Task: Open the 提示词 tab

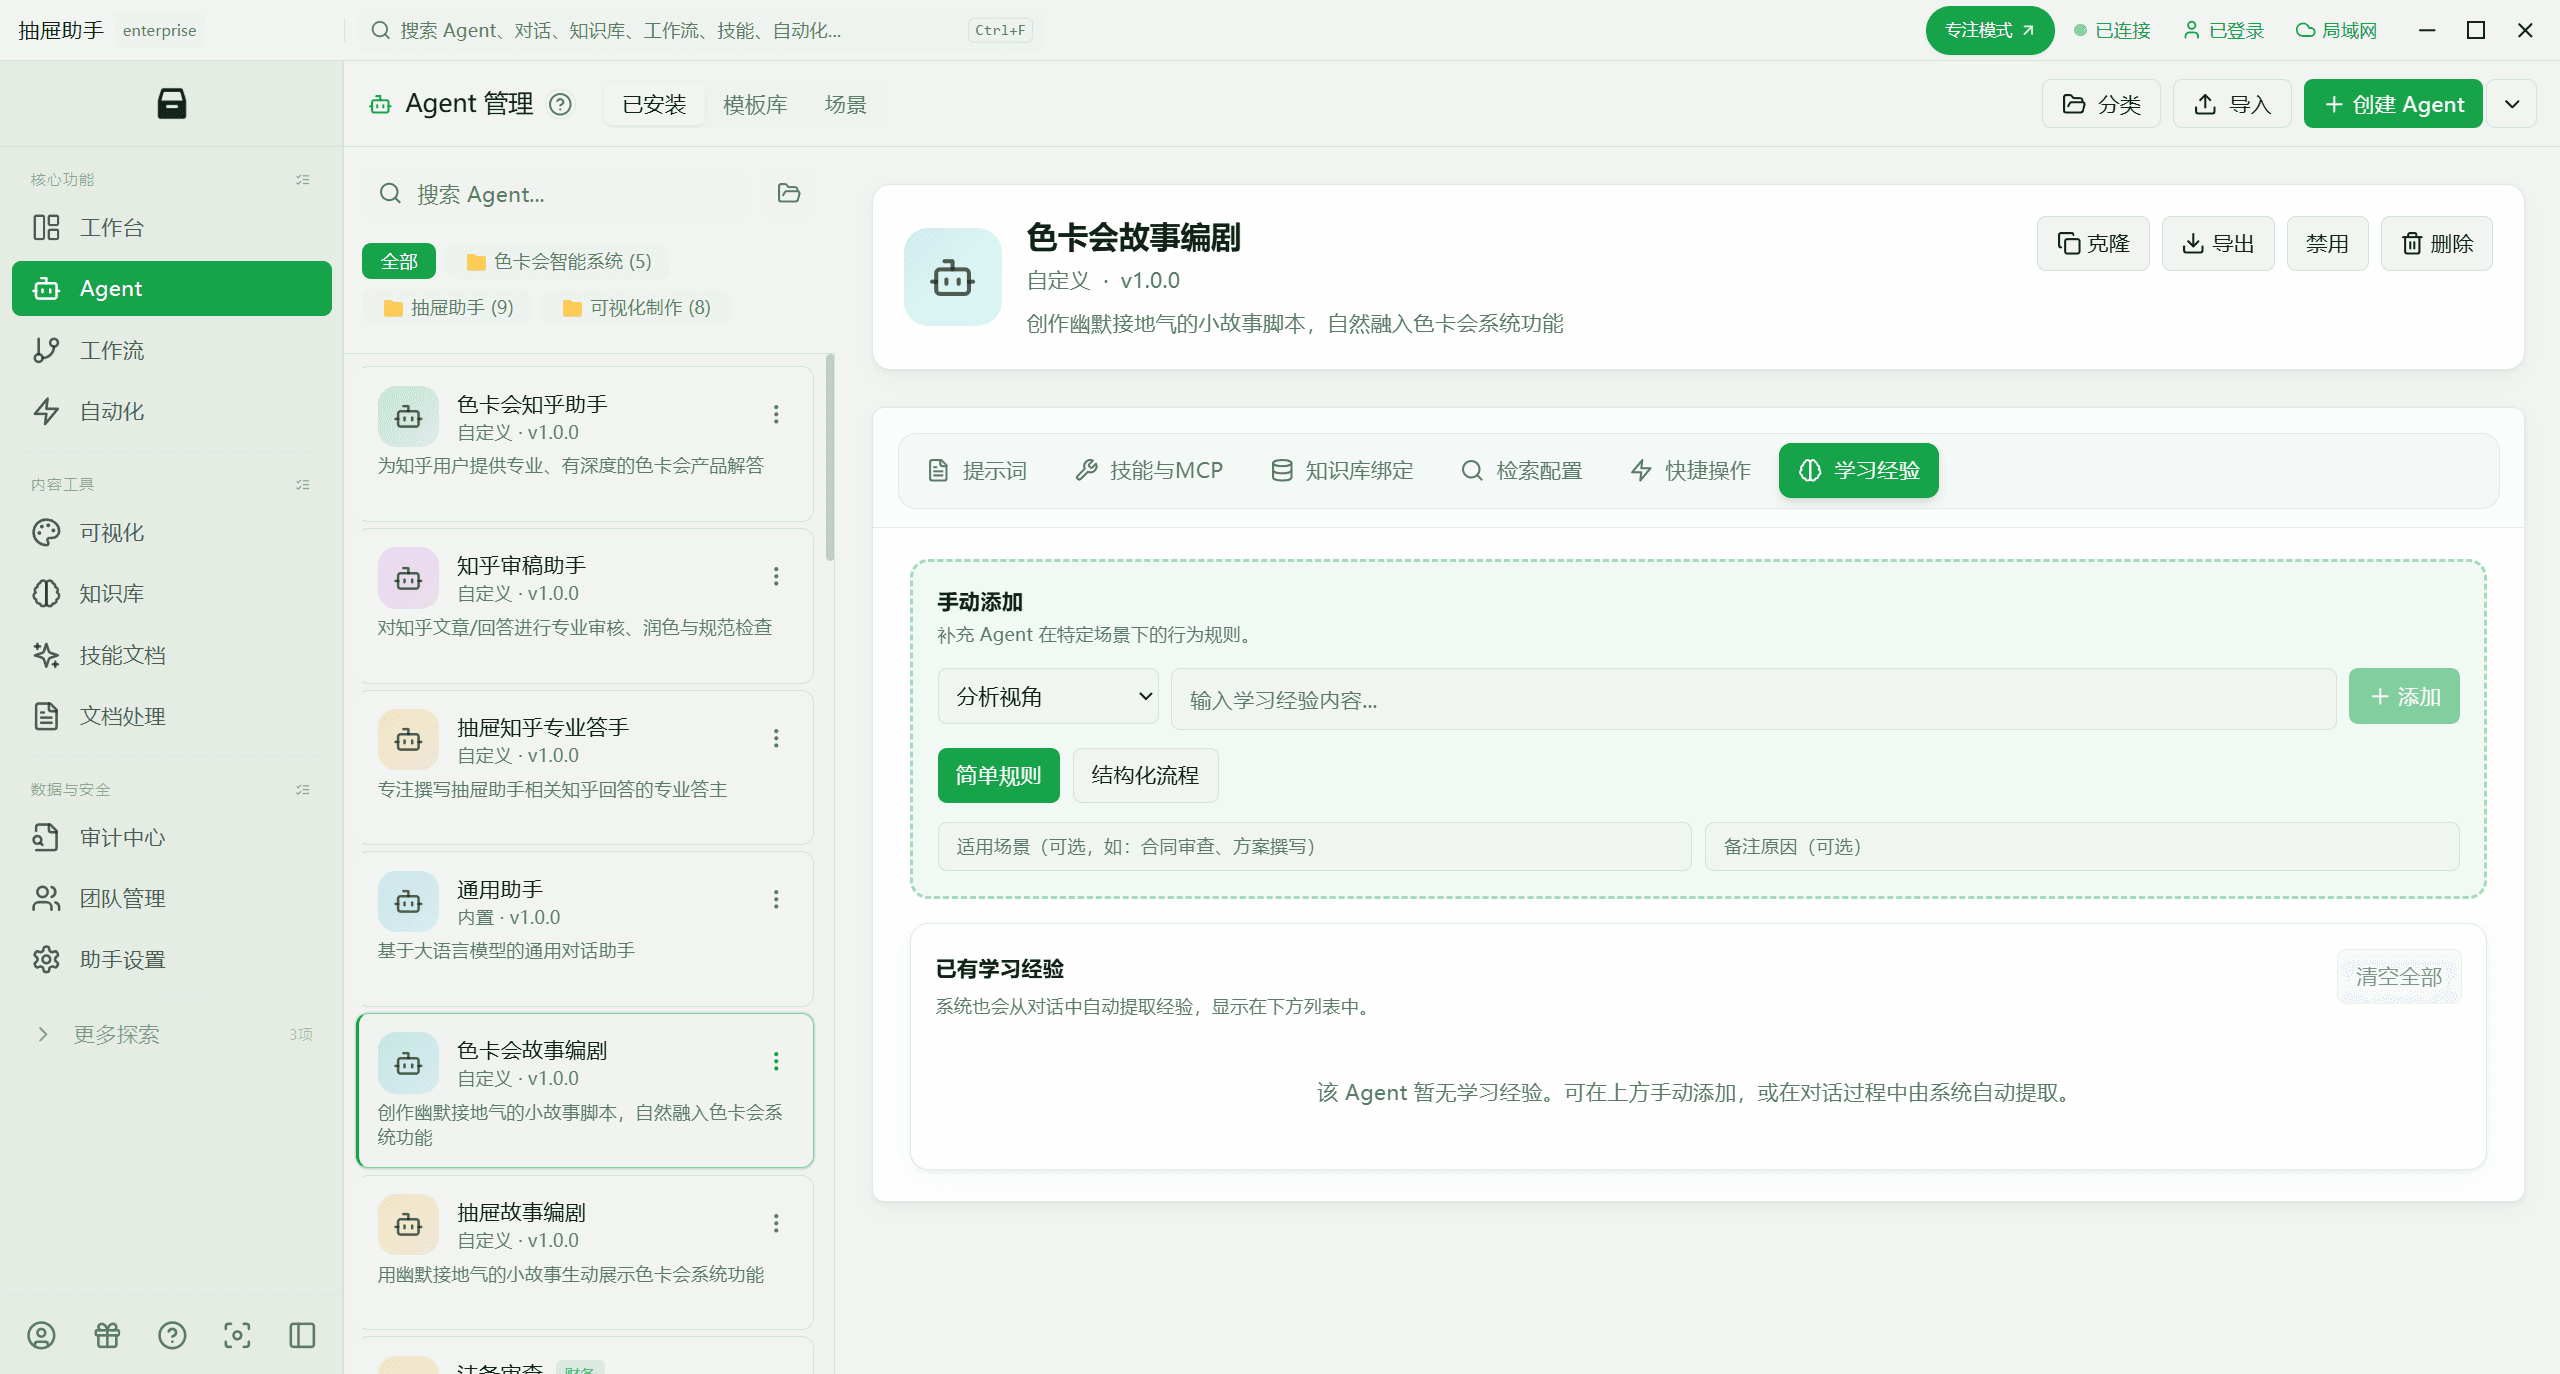Action: click(977, 470)
